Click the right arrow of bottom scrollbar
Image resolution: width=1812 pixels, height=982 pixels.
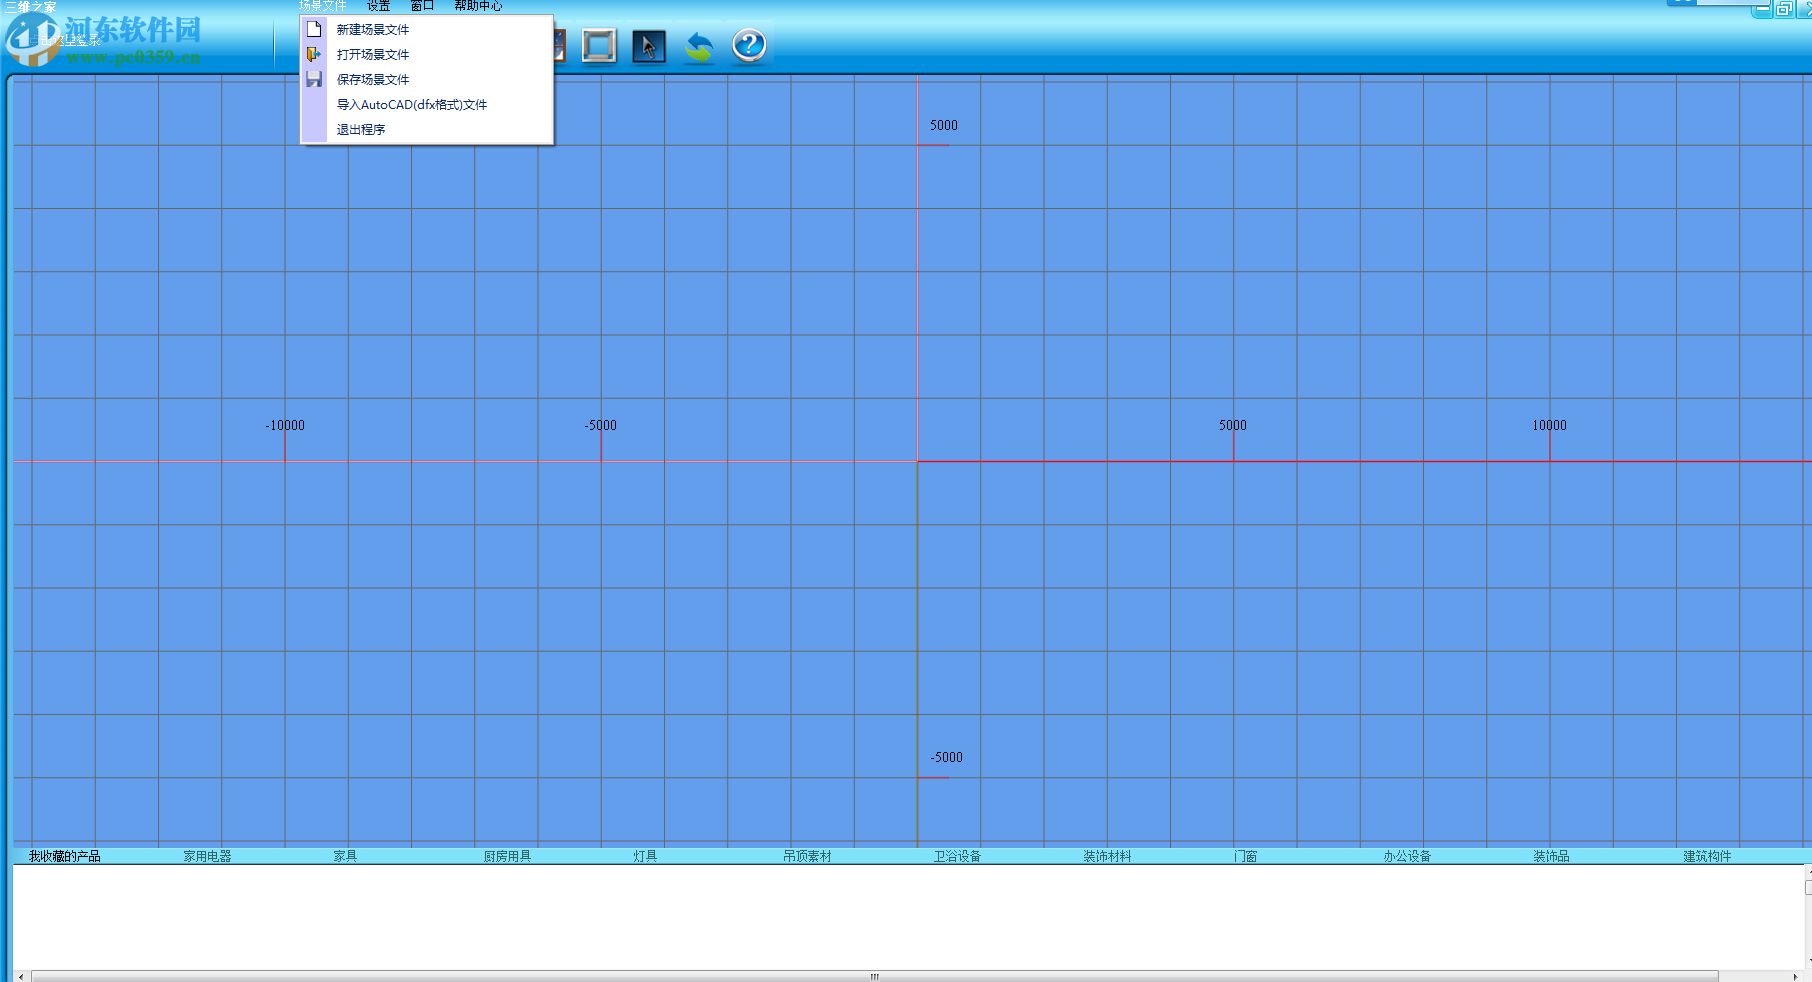click(1795, 976)
